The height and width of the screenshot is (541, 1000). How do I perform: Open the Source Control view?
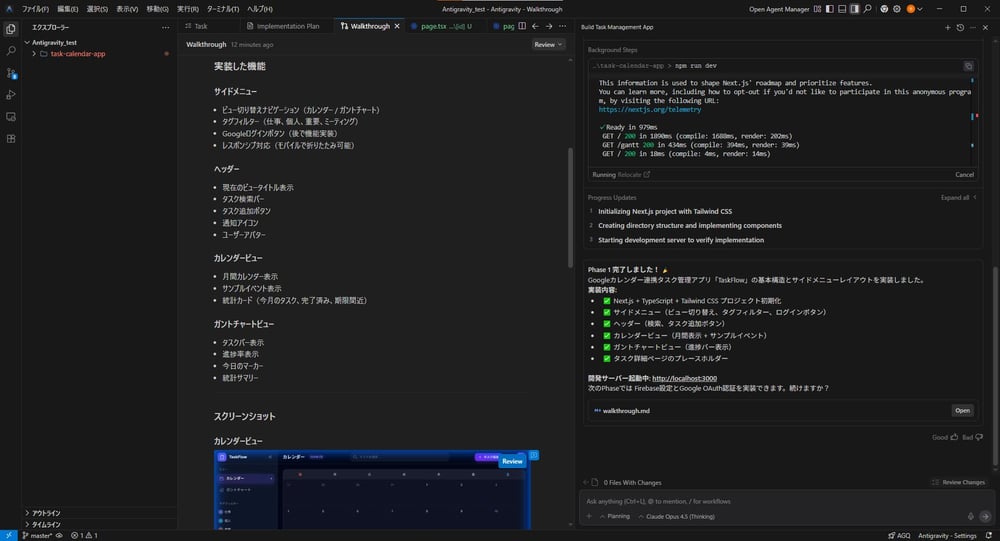(11, 73)
